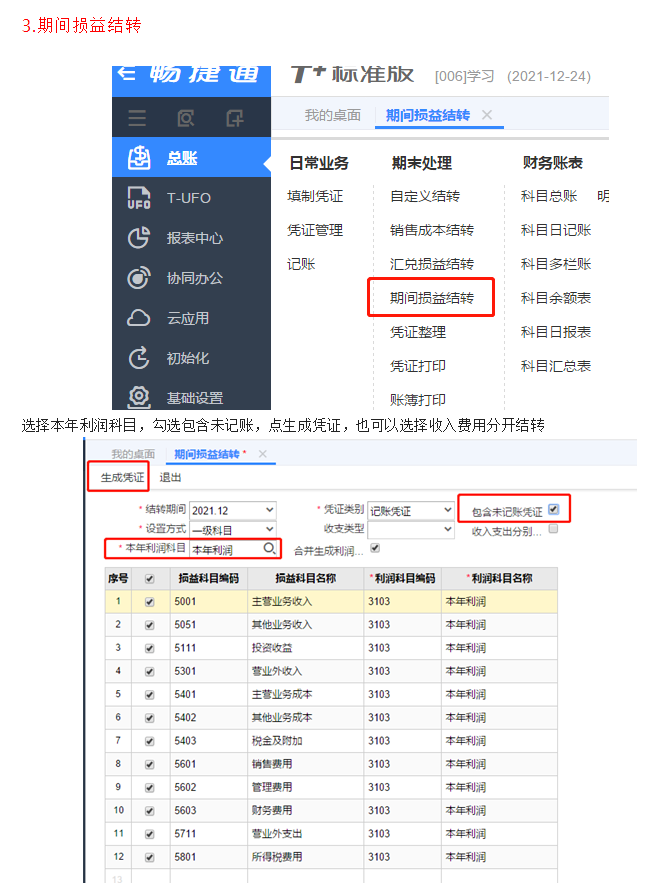Open 自定义结转 link
The height and width of the screenshot is (893, 669).
(425, 196)
